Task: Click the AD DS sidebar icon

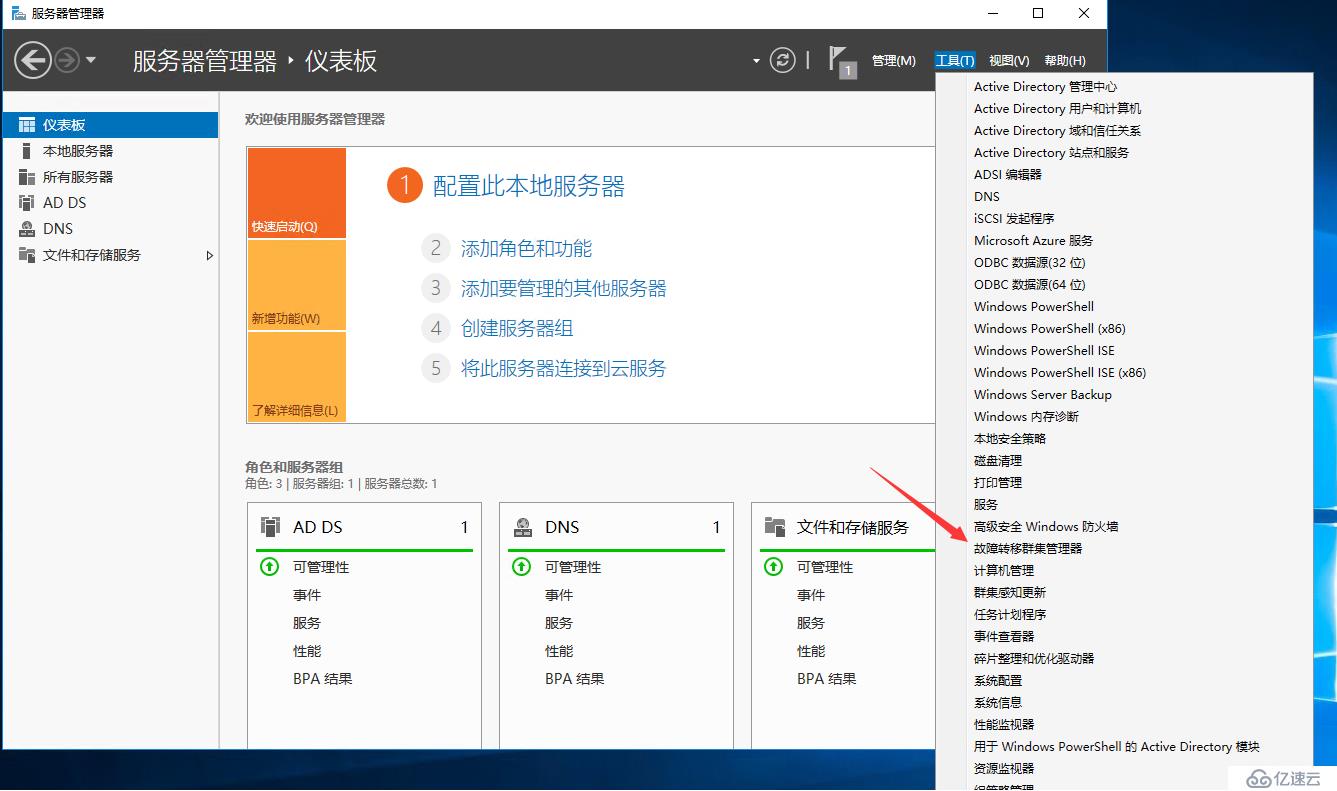Action: point(27,202)
